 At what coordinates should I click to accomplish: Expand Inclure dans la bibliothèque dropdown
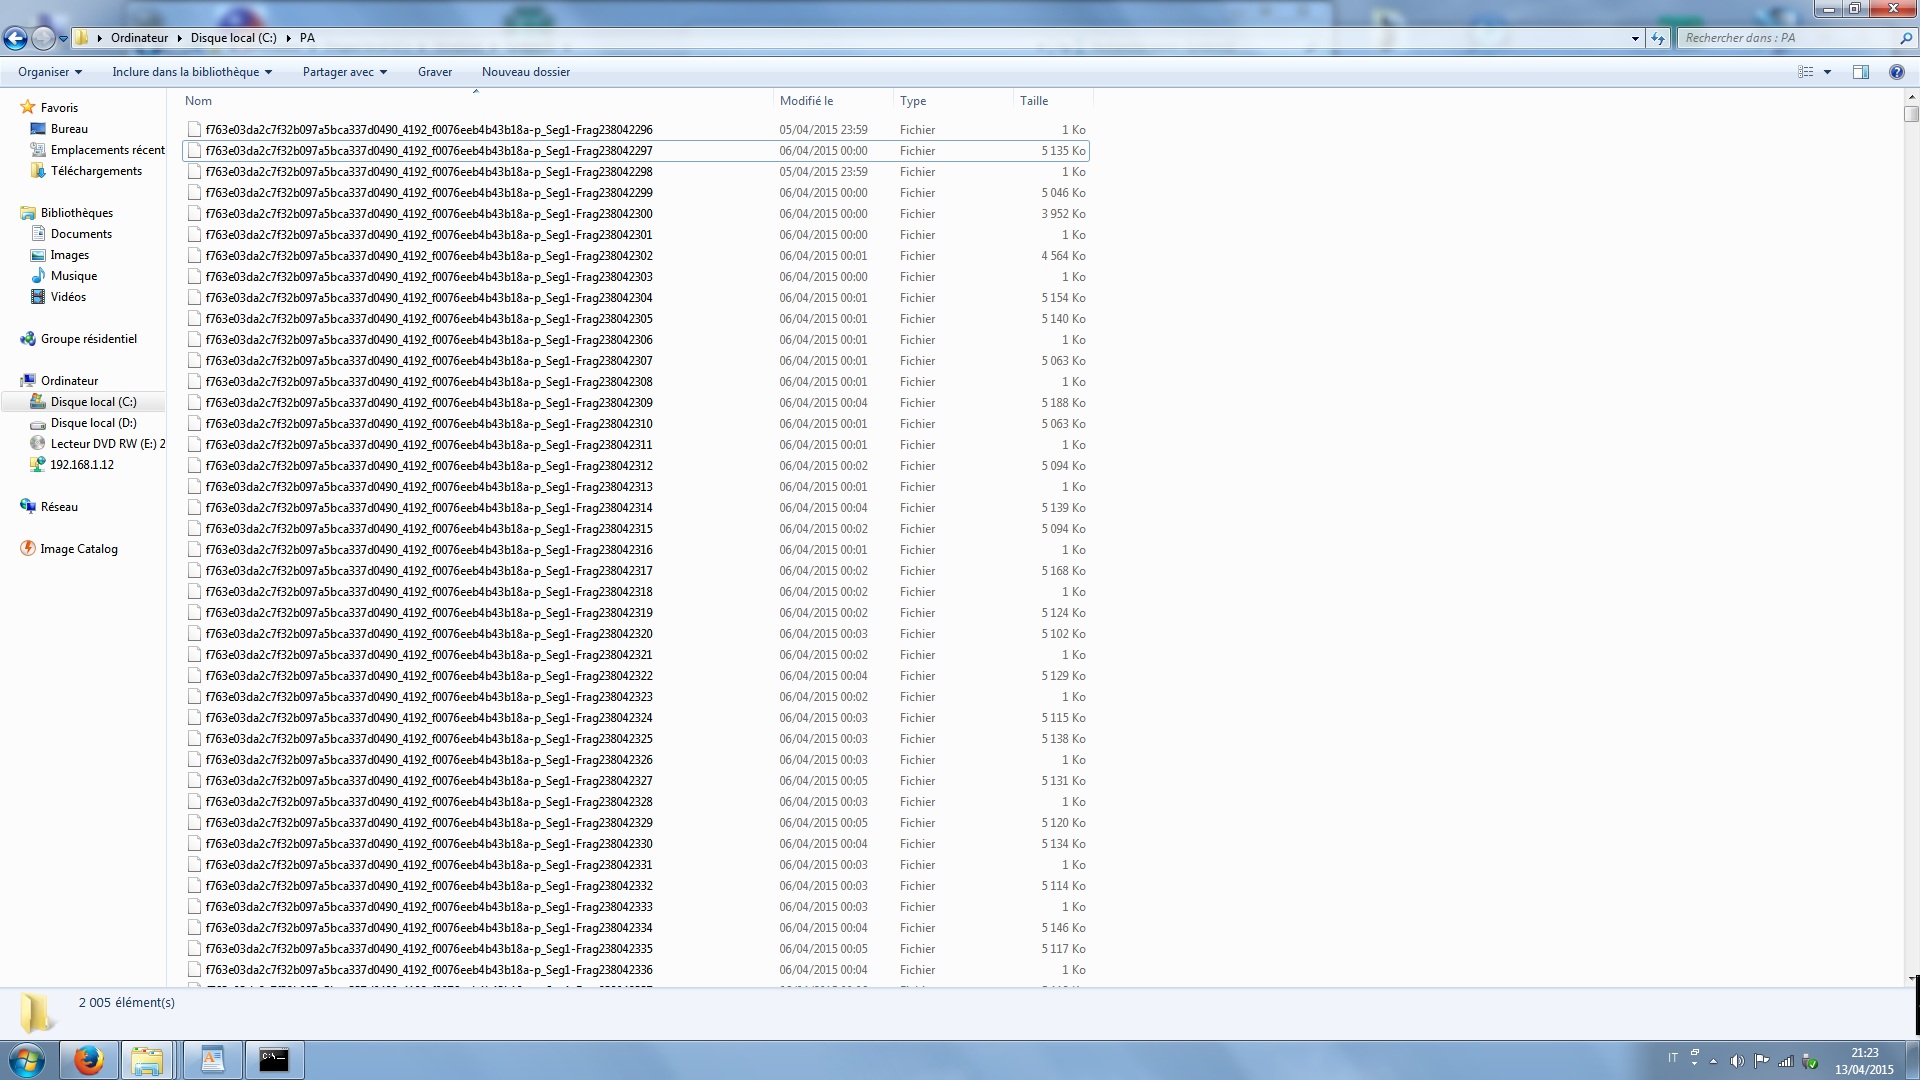coord(192,72)
